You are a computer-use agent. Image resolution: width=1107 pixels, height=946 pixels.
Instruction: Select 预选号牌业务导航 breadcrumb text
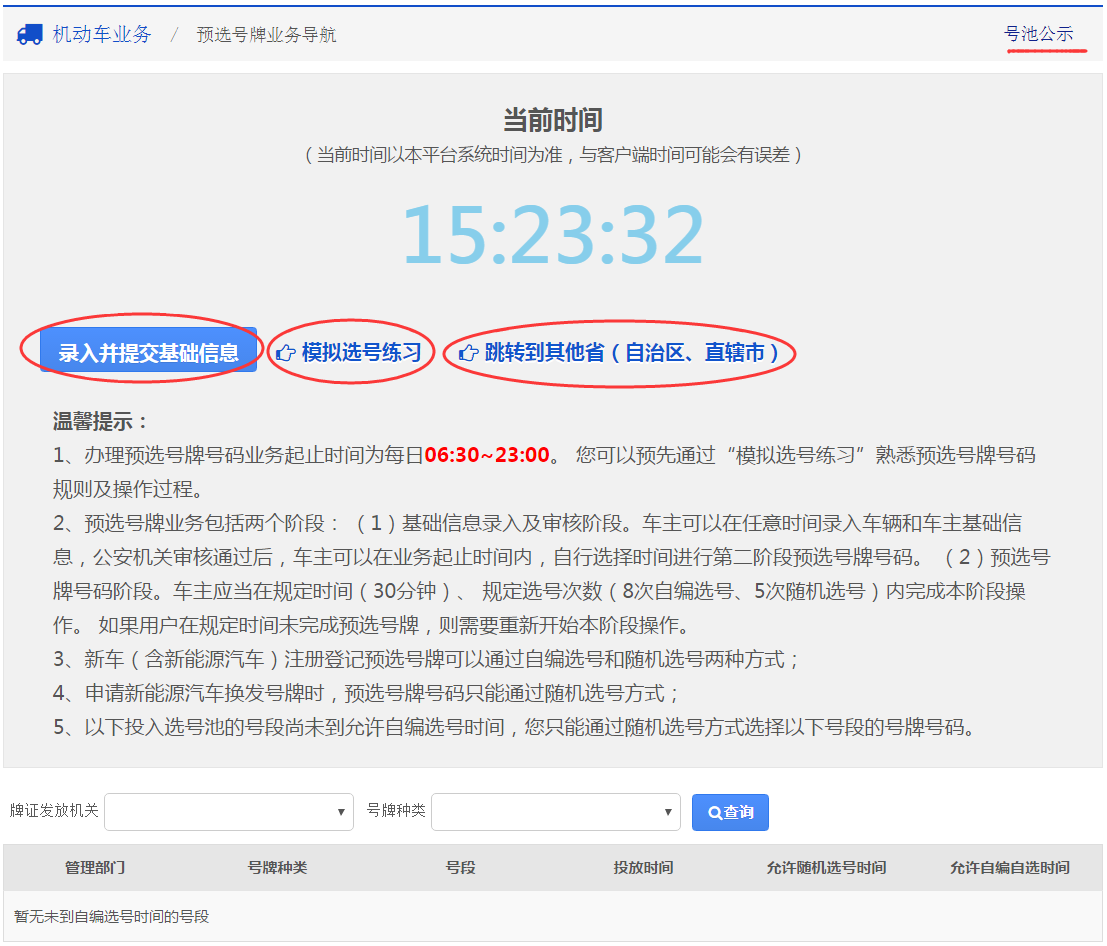click(x=266, y=35)
